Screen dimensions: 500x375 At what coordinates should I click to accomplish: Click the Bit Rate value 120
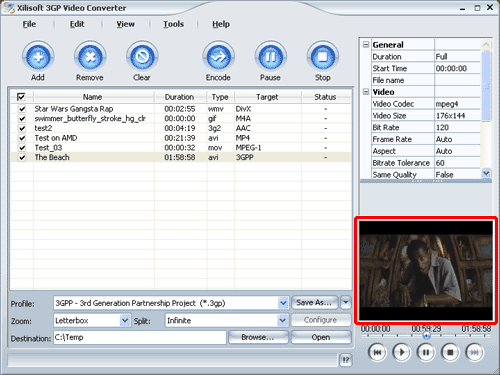tap(442, 127)
